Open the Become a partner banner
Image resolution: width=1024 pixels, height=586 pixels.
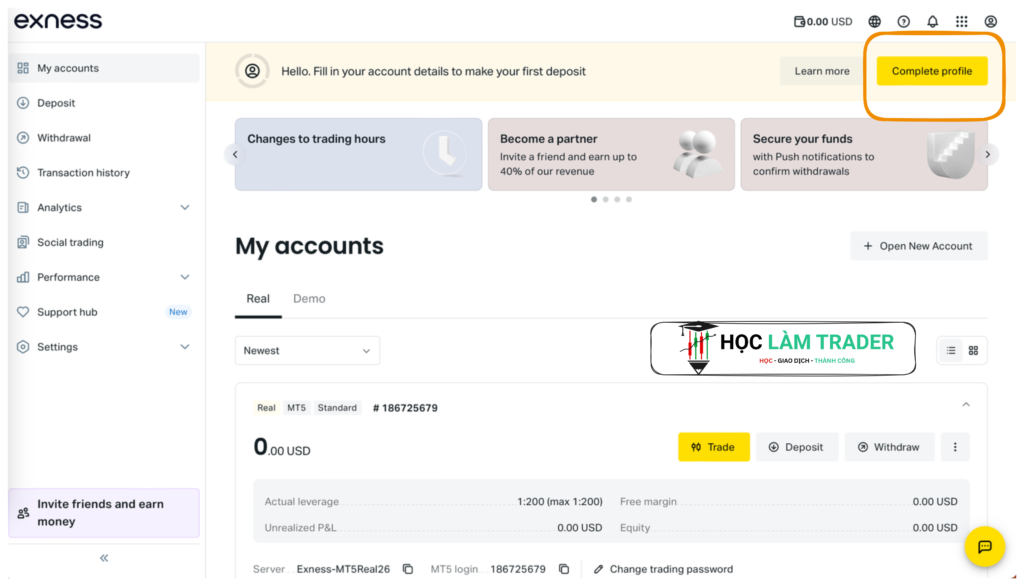[x=611, y=155]
